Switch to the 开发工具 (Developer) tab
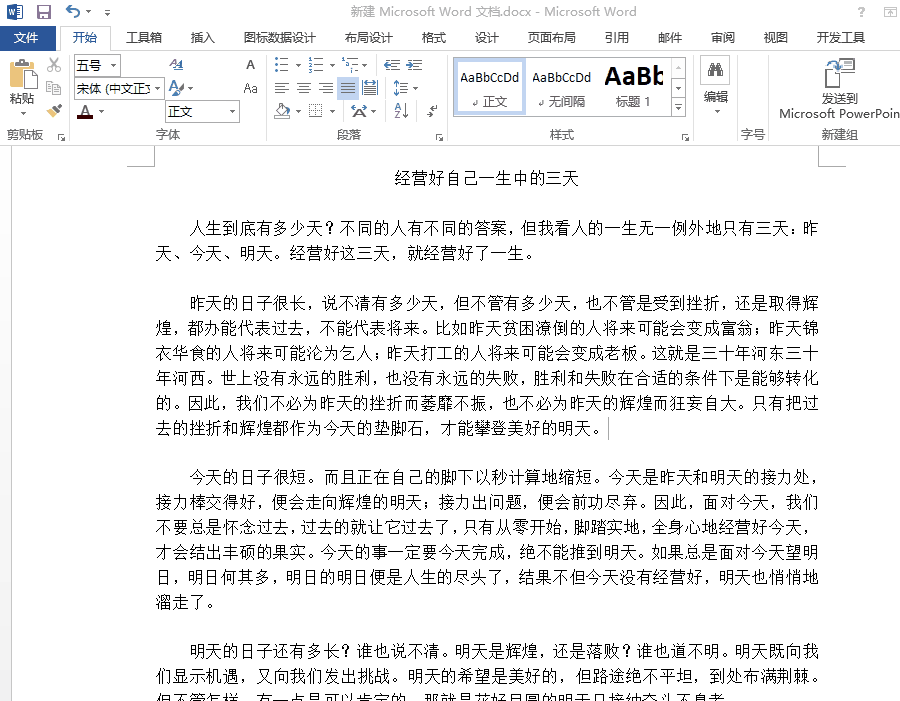Image resolution: width=900 pixels, height=701 pixels. 841,38
